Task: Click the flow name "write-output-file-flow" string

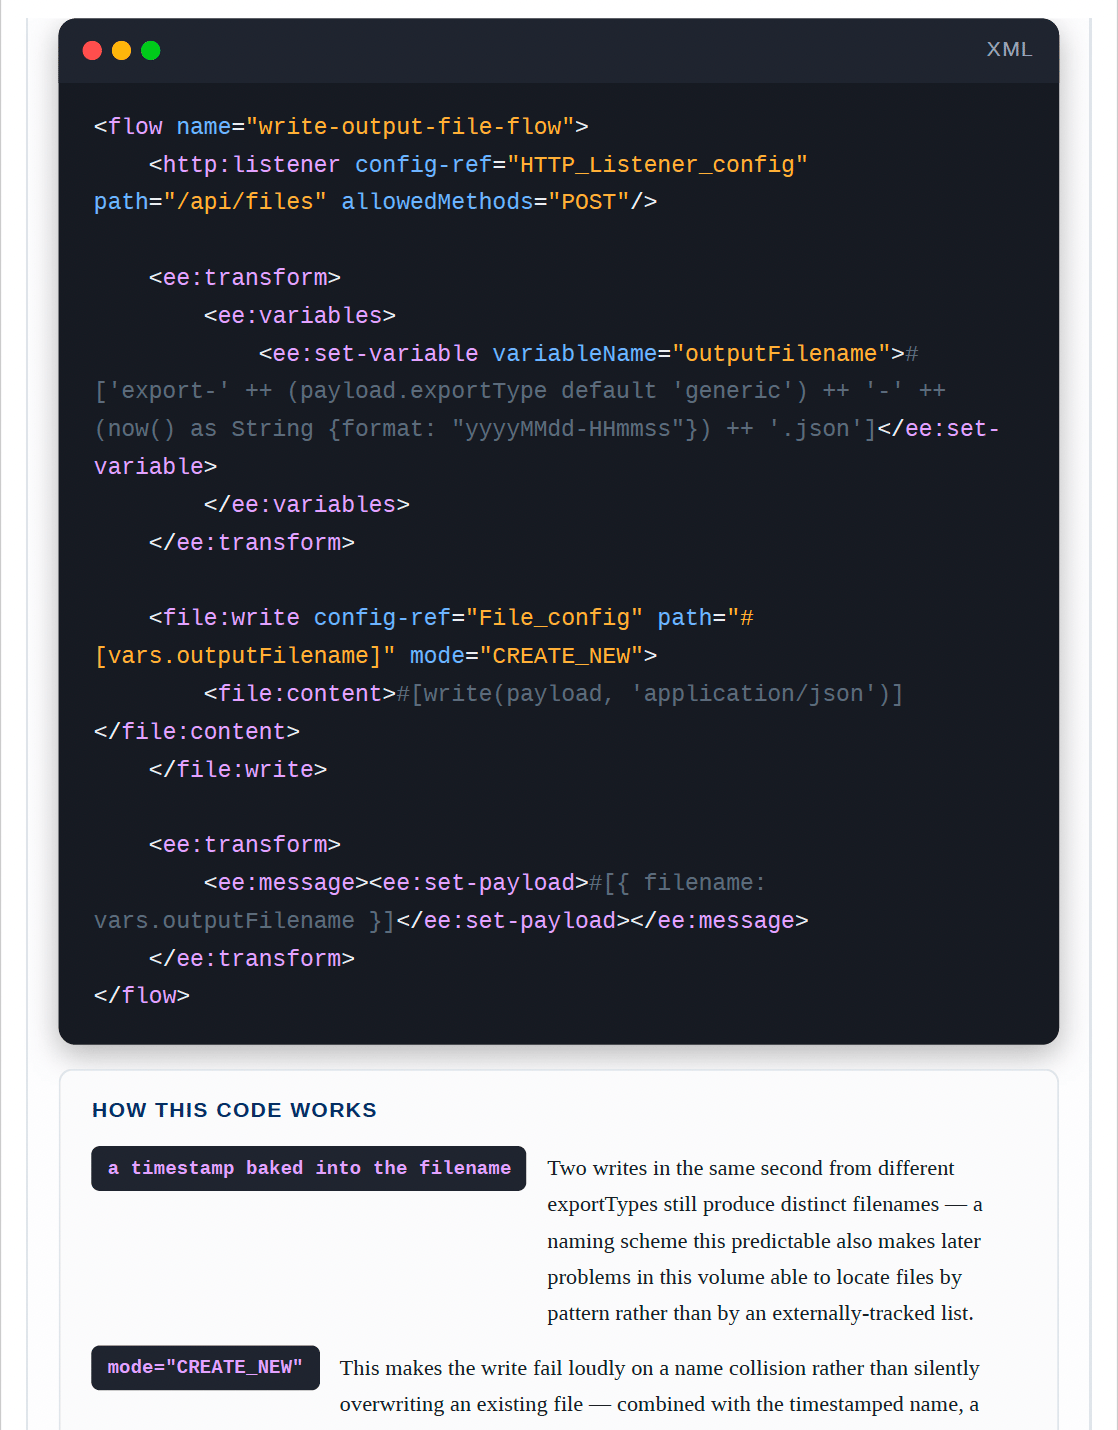Action: coord(410,127)
